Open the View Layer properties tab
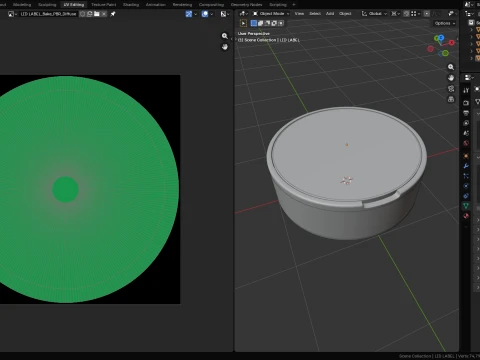 pyautogui.click(x=466, y=123)
